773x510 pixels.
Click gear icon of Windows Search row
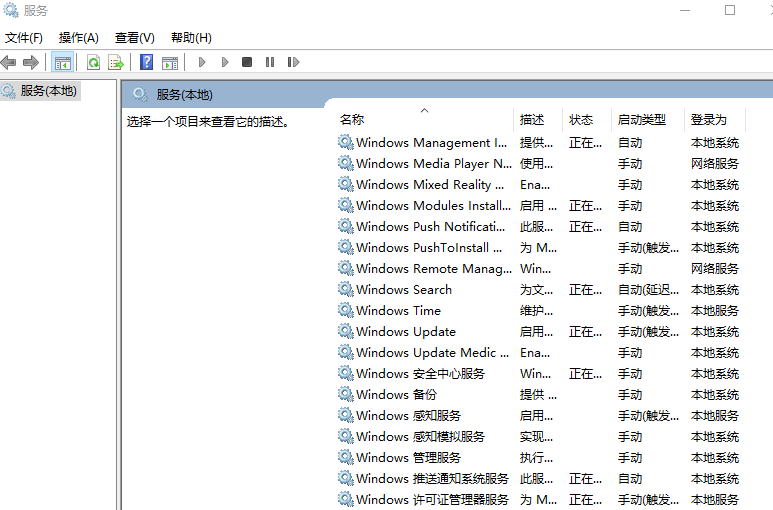[346, 289]
